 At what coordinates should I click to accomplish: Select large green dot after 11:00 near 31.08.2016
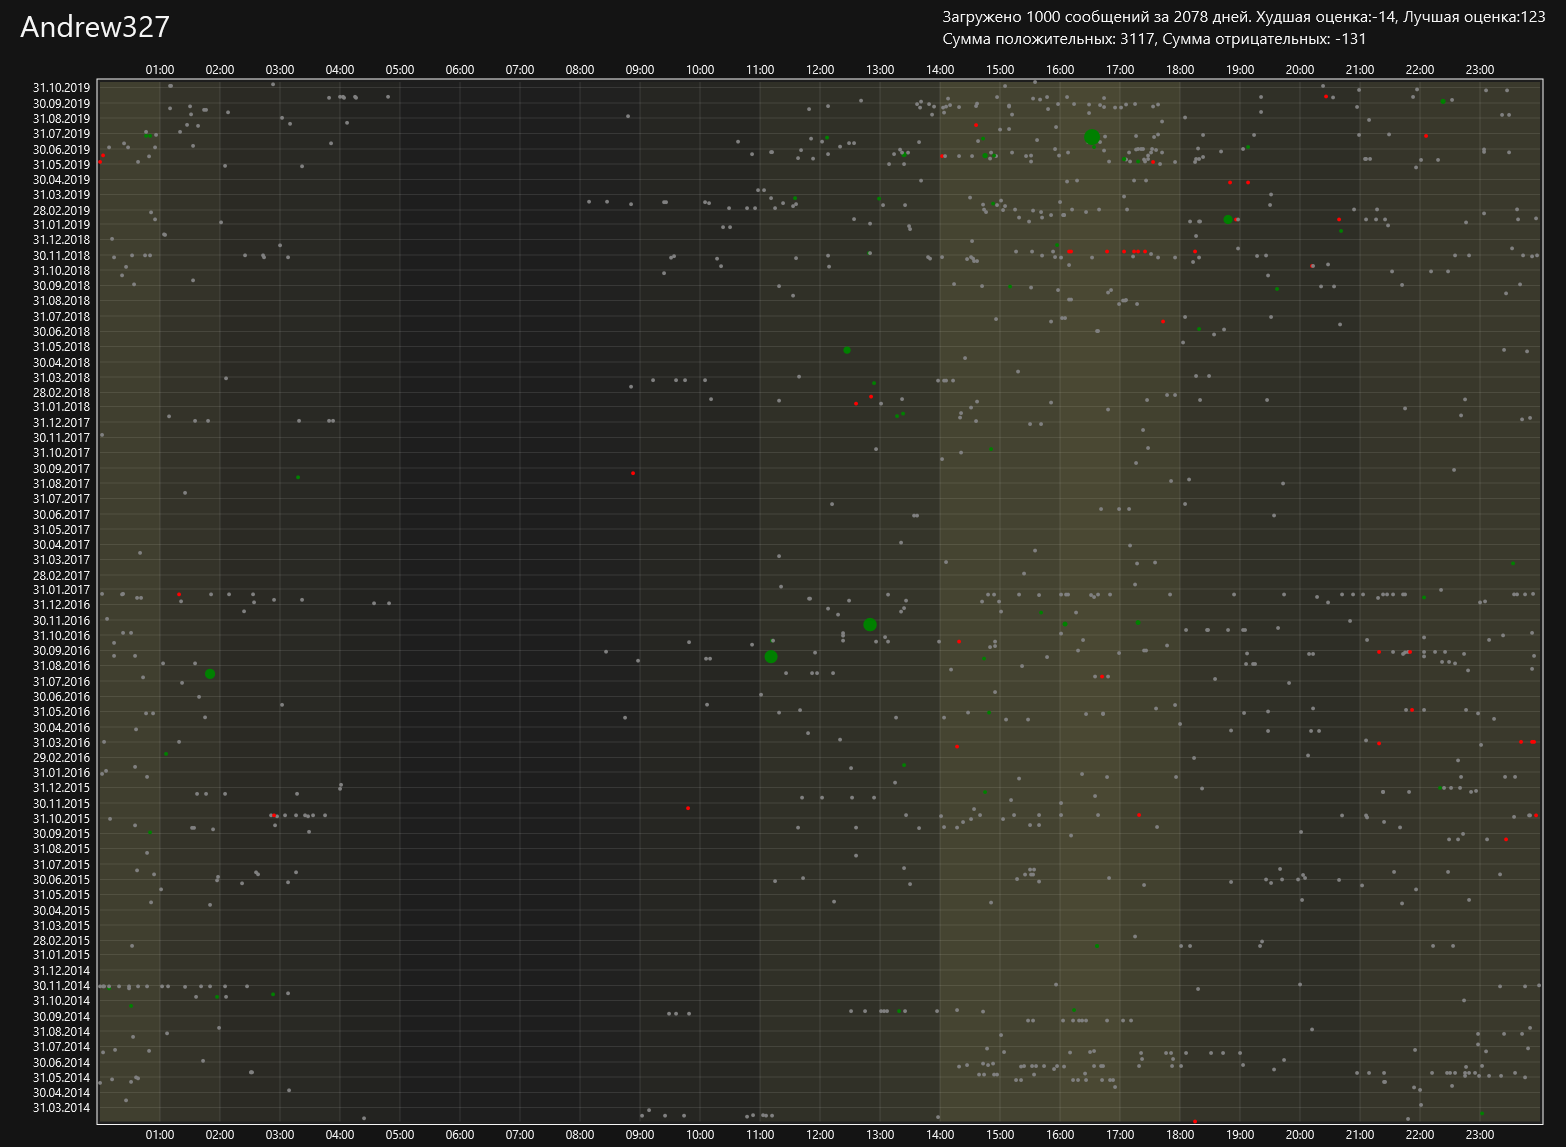(x=771, y=657)
